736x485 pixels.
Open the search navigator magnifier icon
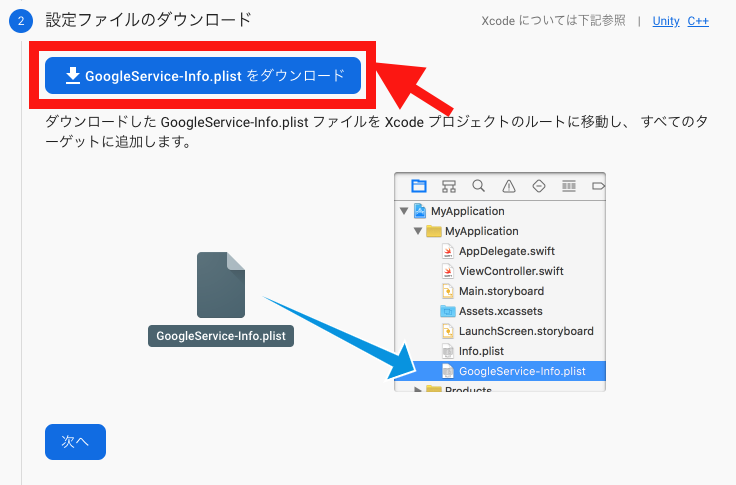tap(478, 186)
